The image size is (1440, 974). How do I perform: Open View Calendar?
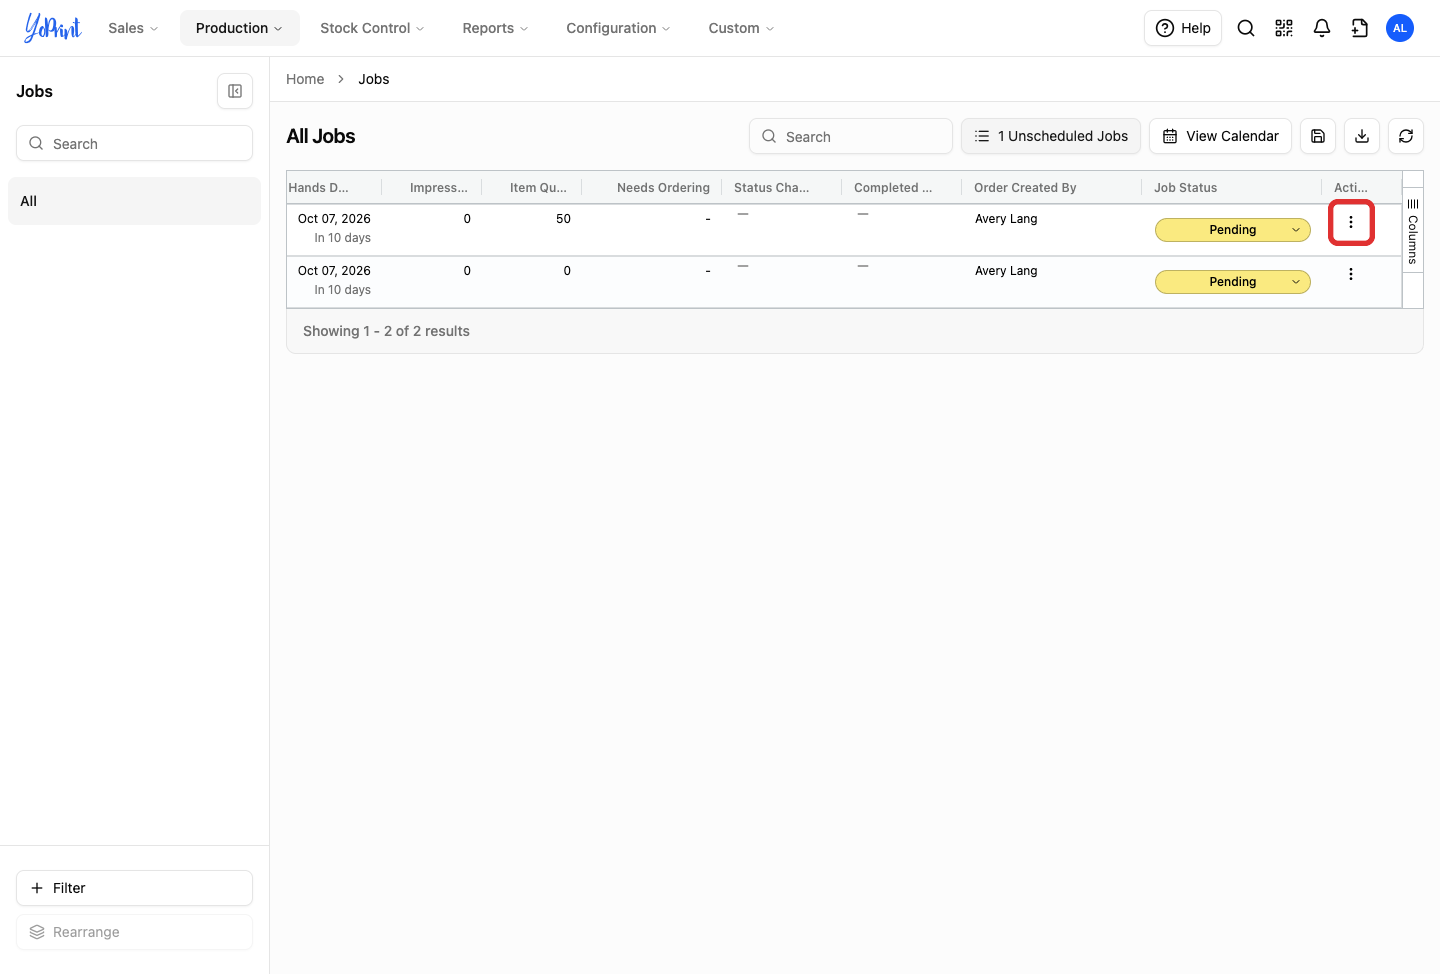(1220, 136)
